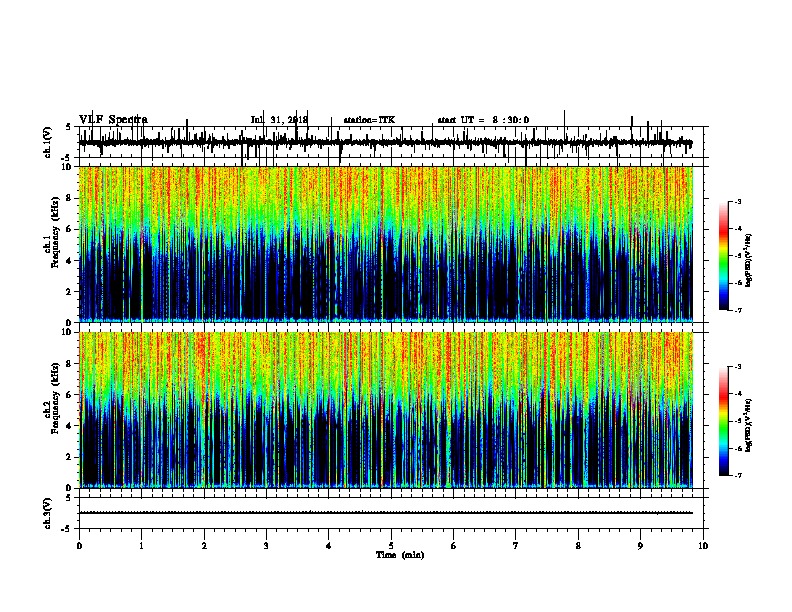Click the 'start UT = 8:30:0' label

tap(483, 120)
